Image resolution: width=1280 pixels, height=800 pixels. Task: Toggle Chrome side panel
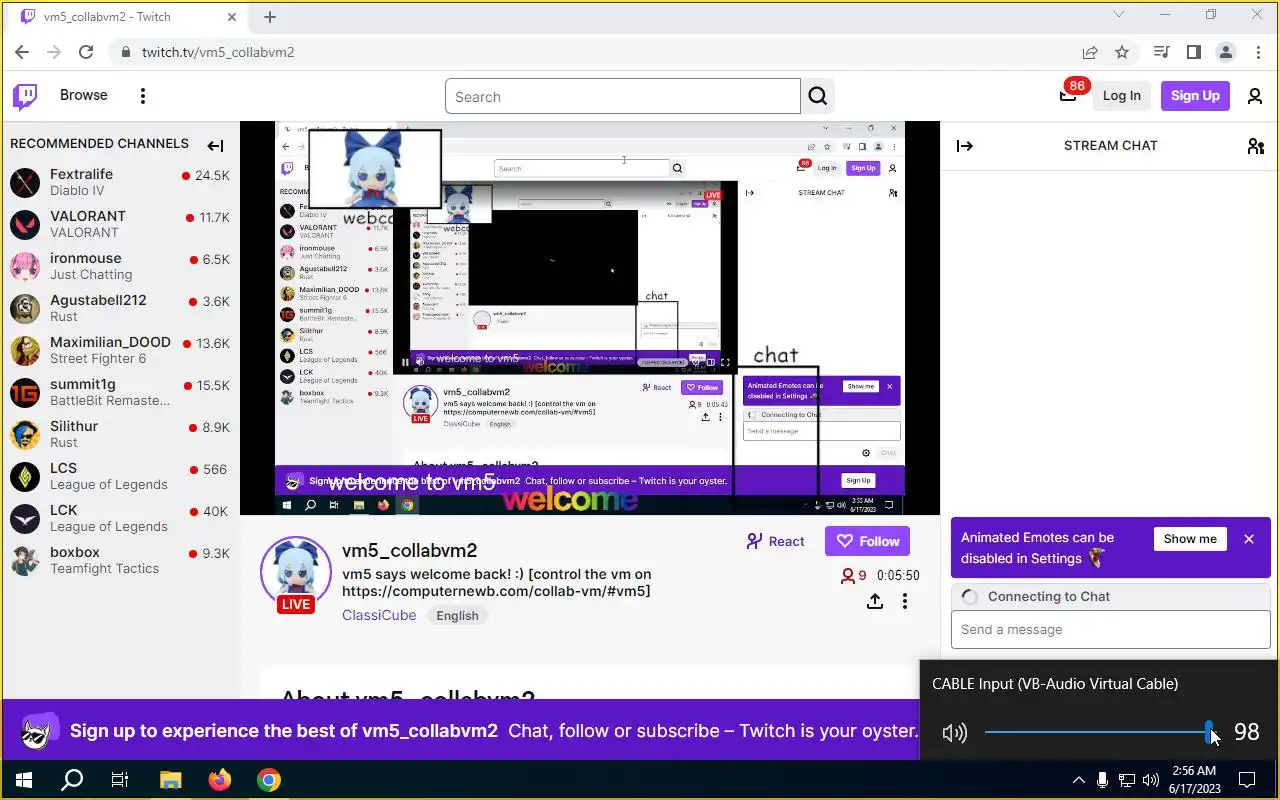click(1194, 52)
